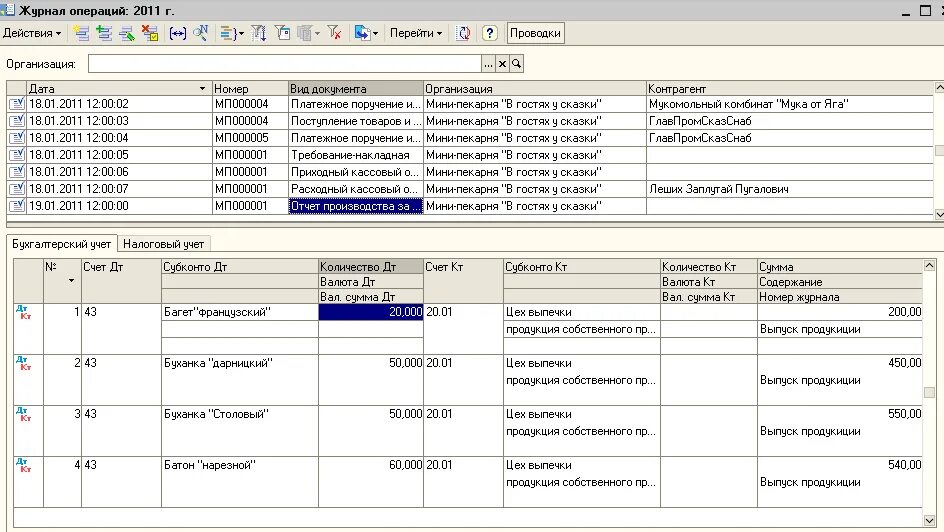Click Дт/Кт icon of posting 1
944x532 pixels.
[23, 312]
